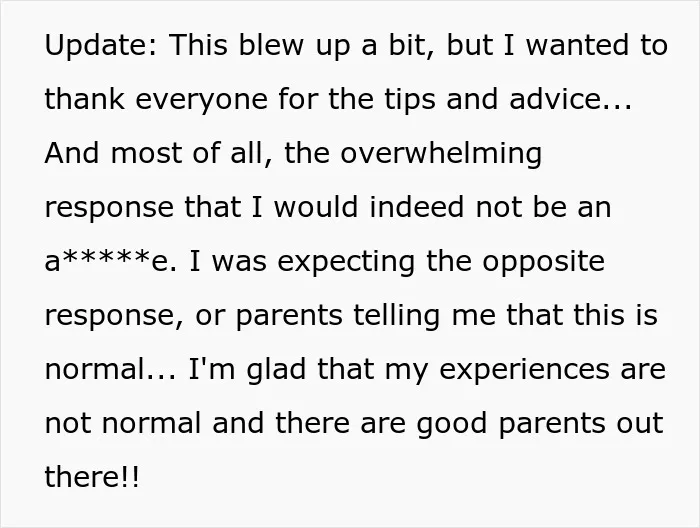Click the word "normal..." starting the seventh line
The height and width of the screenshot is (528, 700).
click(111, 370)
